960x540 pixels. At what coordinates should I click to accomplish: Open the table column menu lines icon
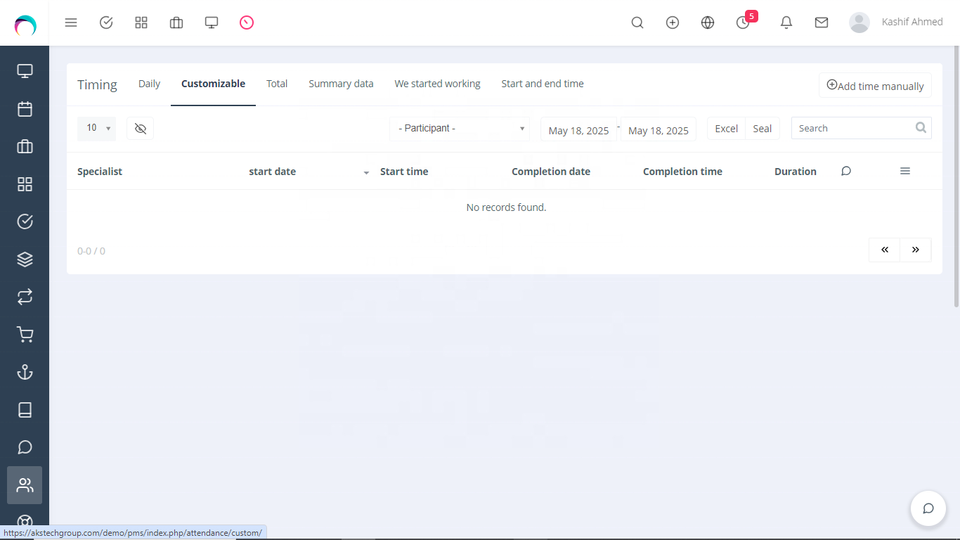coord(905,172)
